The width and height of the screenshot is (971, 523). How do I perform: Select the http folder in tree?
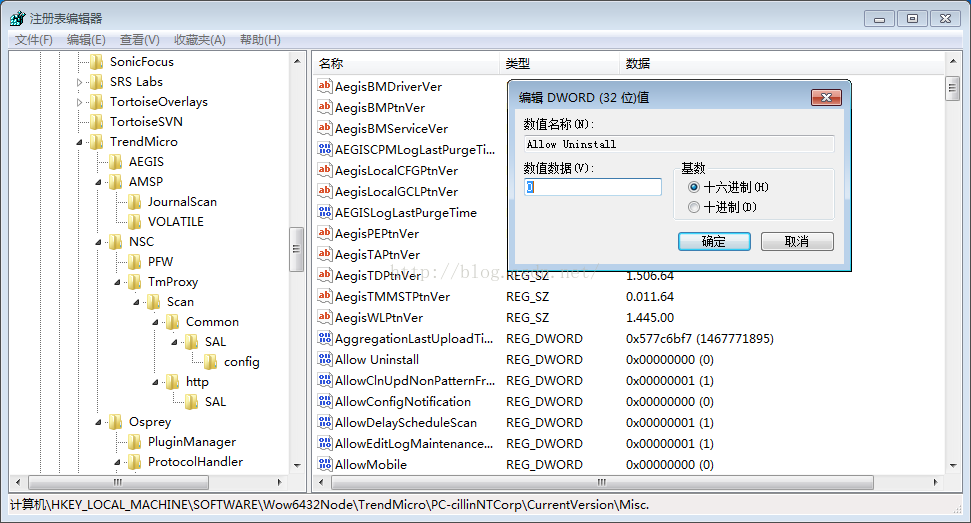[x=197, y=382]
